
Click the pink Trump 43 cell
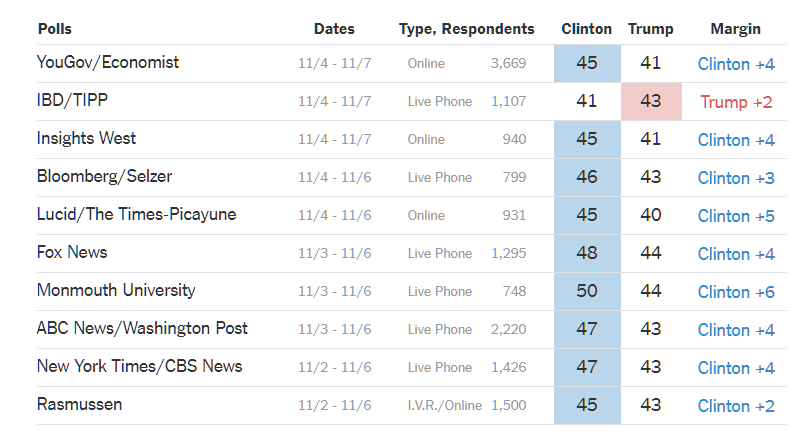[651, 101]
